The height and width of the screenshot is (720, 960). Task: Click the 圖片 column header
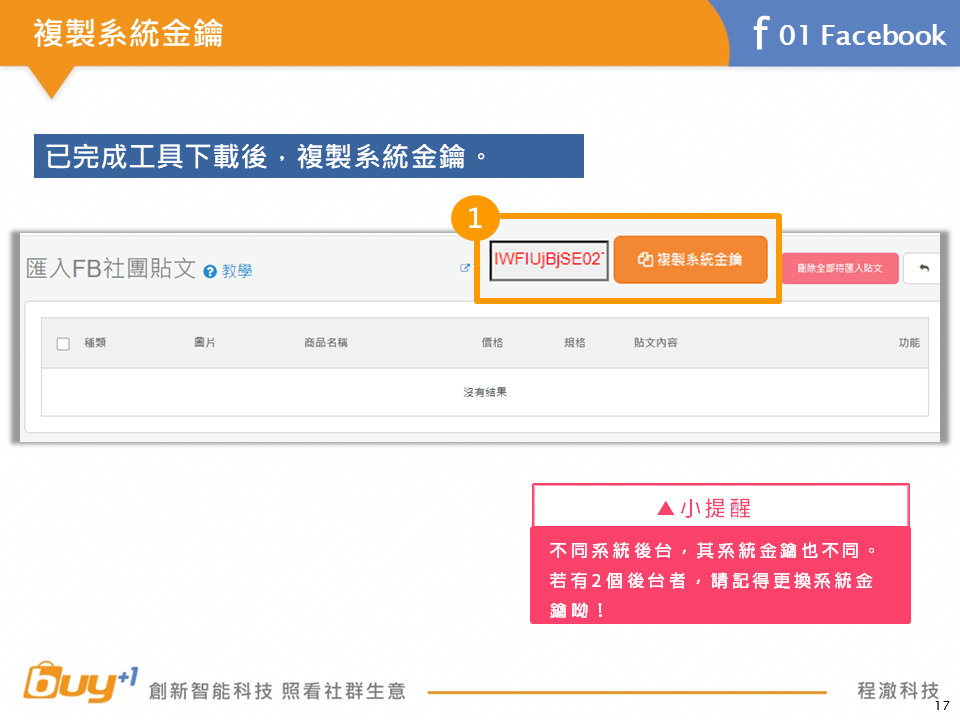204,343
